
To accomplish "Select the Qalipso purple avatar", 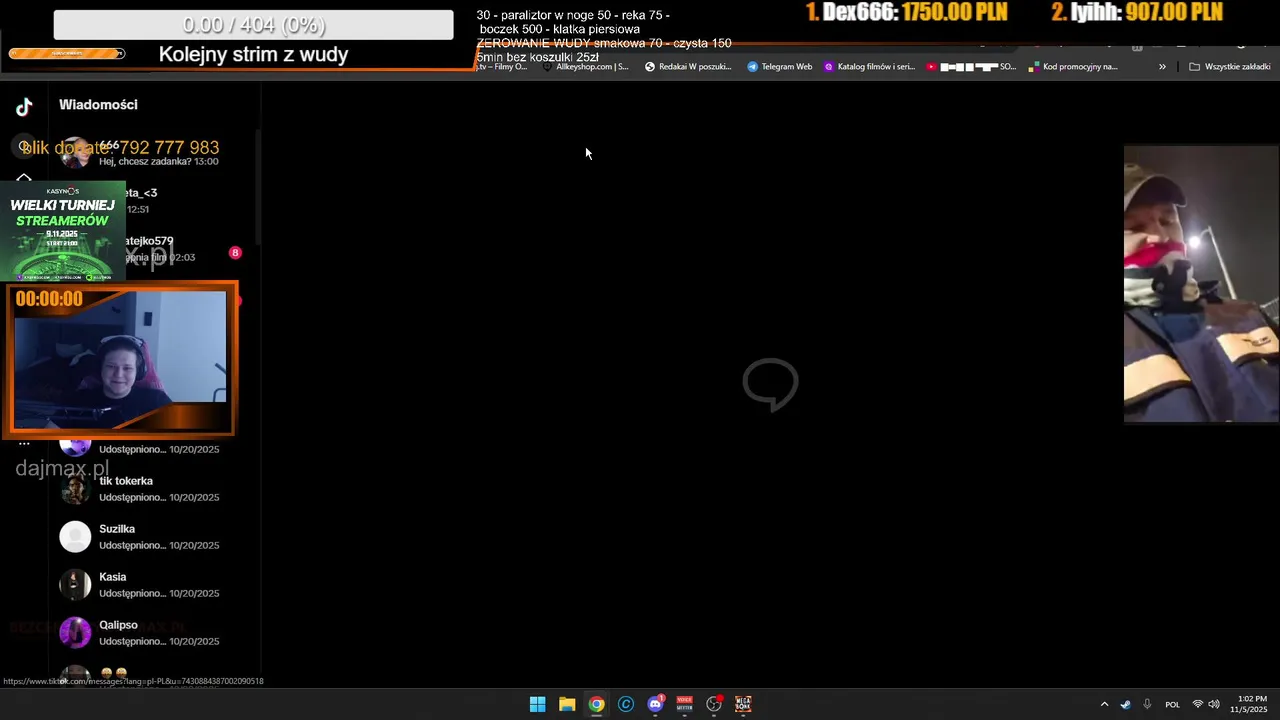I will pos(75,633).
